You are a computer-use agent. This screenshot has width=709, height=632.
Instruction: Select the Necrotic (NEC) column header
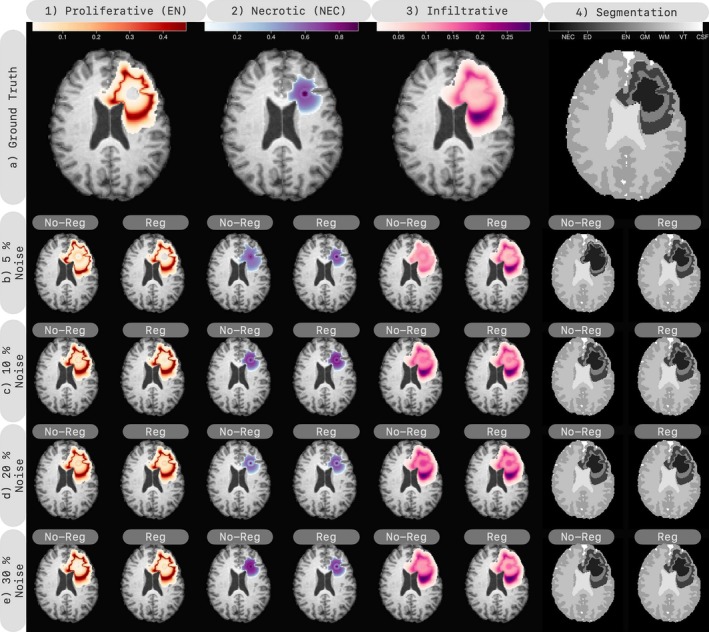click(288, 11)
